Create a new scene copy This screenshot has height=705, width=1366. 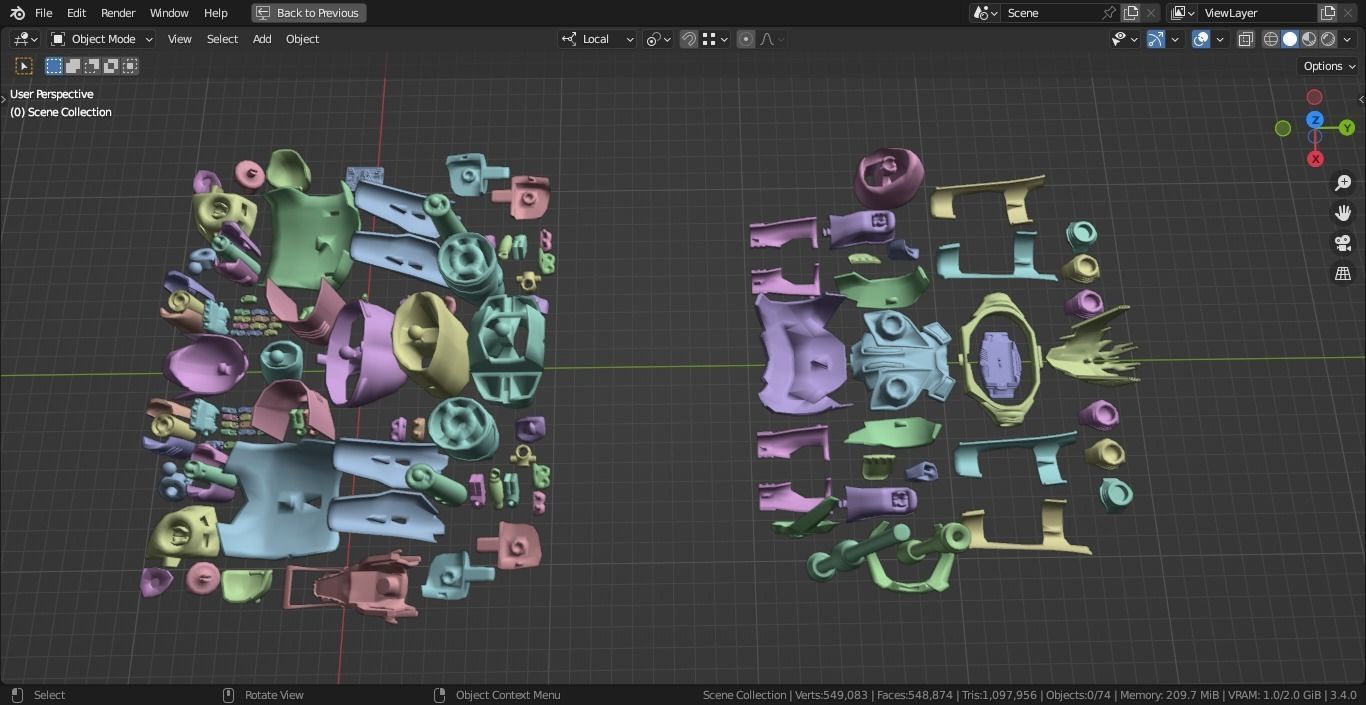point(1131,13)
